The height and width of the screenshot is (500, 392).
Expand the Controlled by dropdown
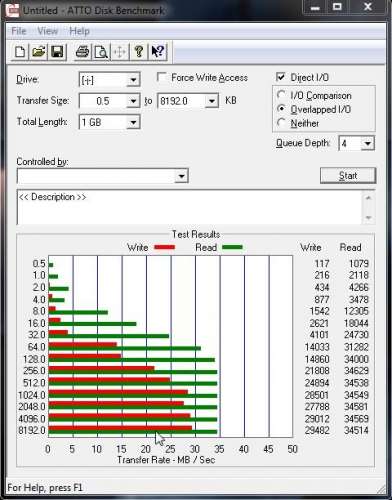(x=182, y=176)
